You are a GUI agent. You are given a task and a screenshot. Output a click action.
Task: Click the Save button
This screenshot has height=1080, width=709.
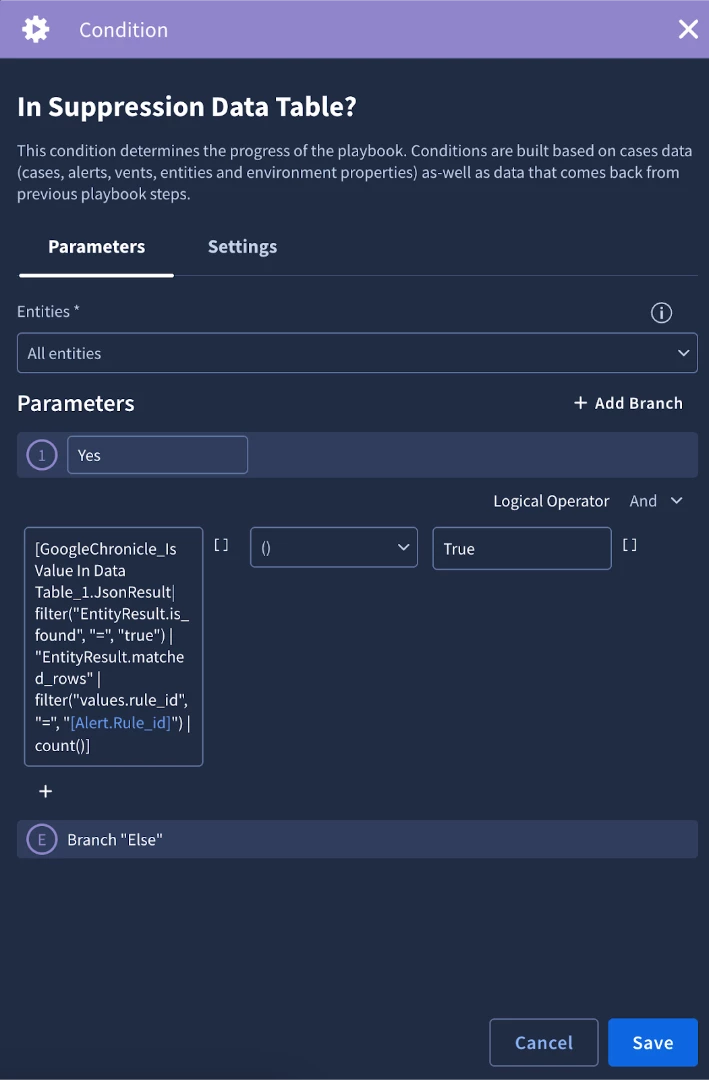pos(653,1042)
